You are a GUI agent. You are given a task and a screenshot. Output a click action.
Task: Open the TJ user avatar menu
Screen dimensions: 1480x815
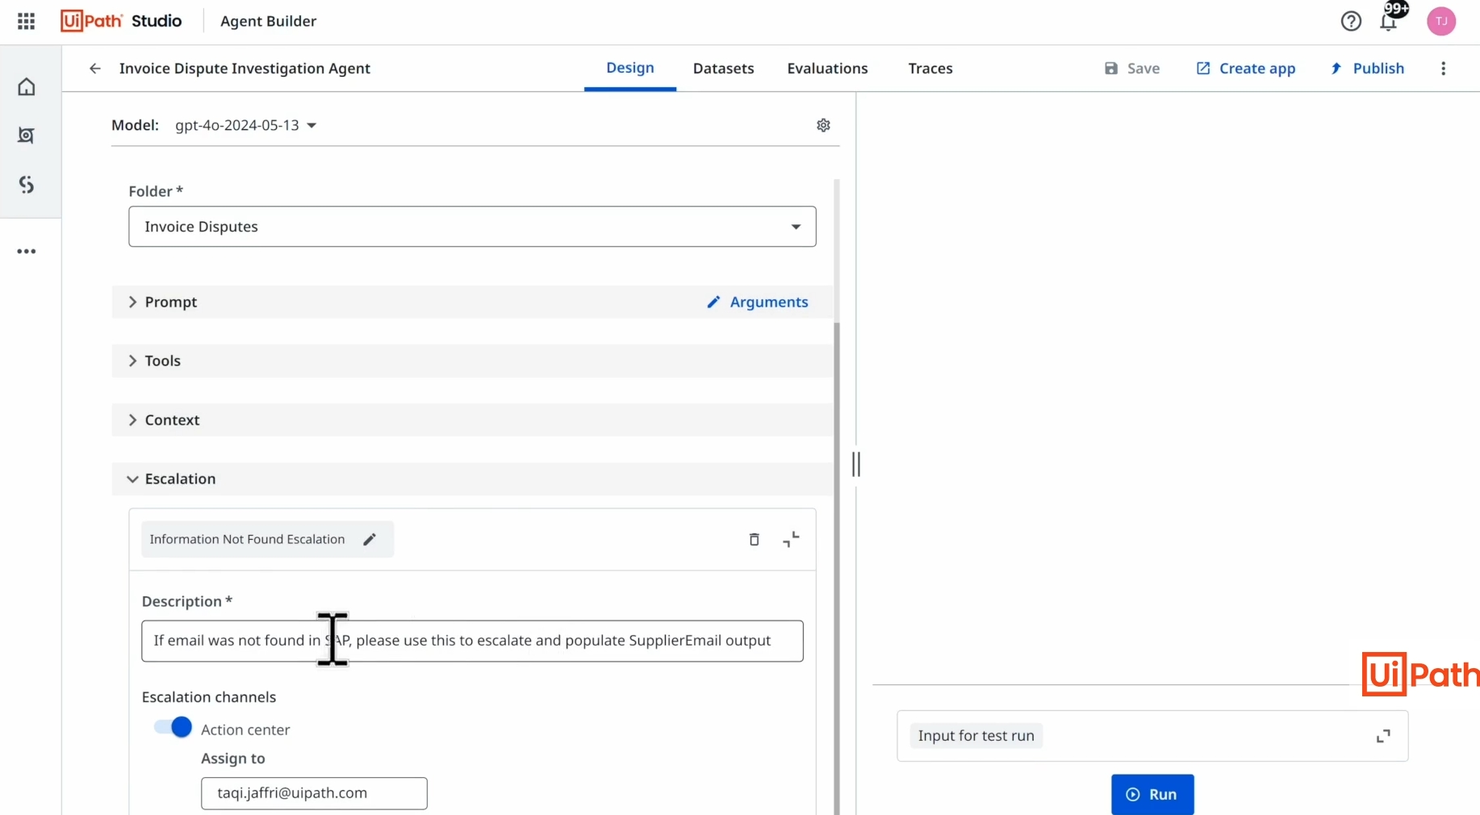tap(1441, 21)
